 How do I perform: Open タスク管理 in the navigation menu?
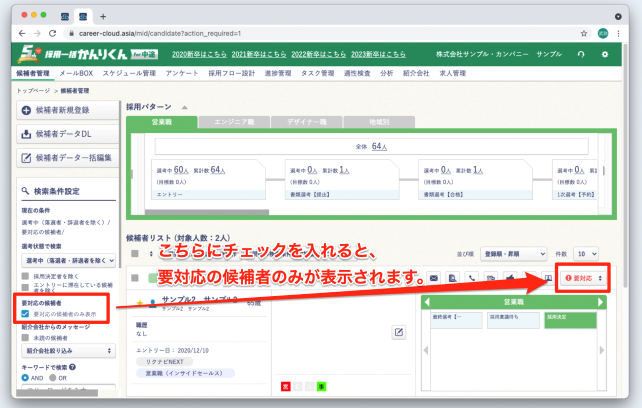pyautogui.click(x=317, y=73)
